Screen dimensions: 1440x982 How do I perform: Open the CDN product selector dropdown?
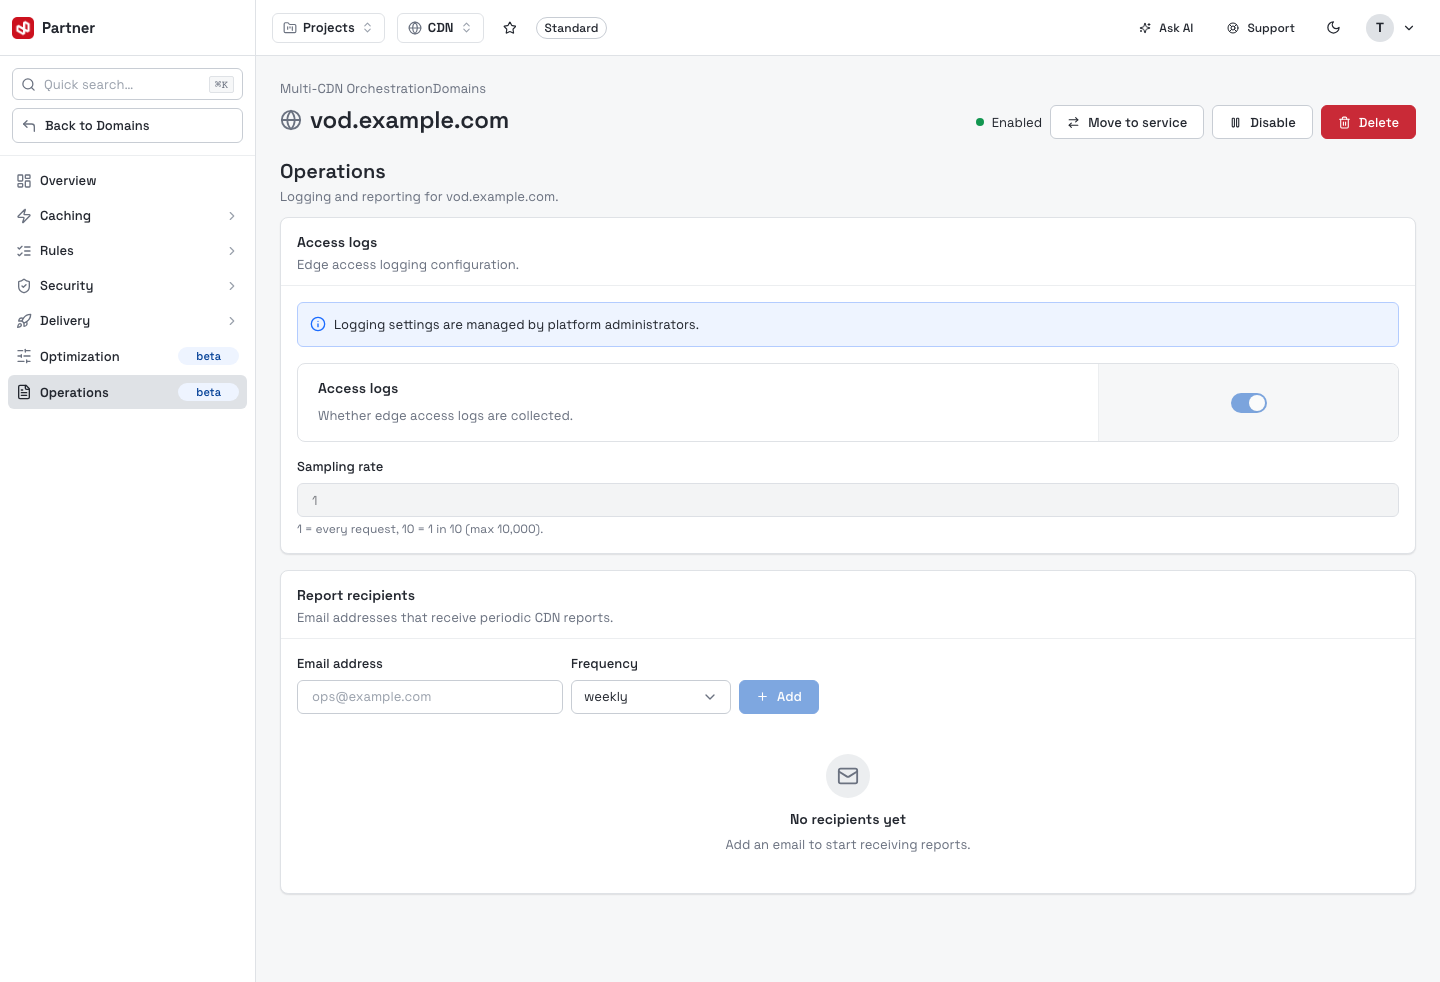[x=440, y=28]
